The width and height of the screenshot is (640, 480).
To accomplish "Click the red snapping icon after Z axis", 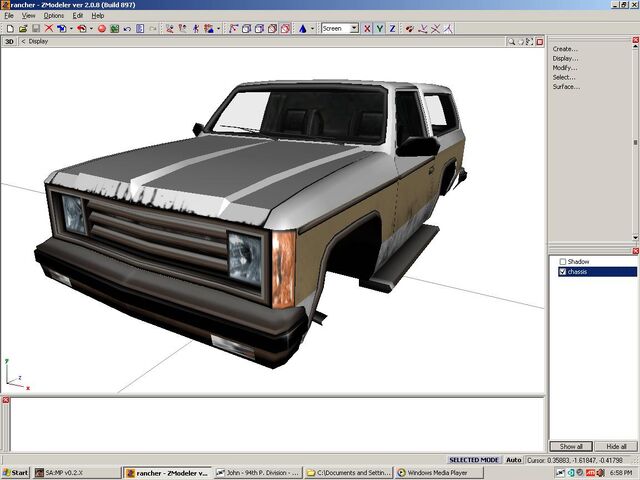I will pyautogui.click(x=409, y=29).
